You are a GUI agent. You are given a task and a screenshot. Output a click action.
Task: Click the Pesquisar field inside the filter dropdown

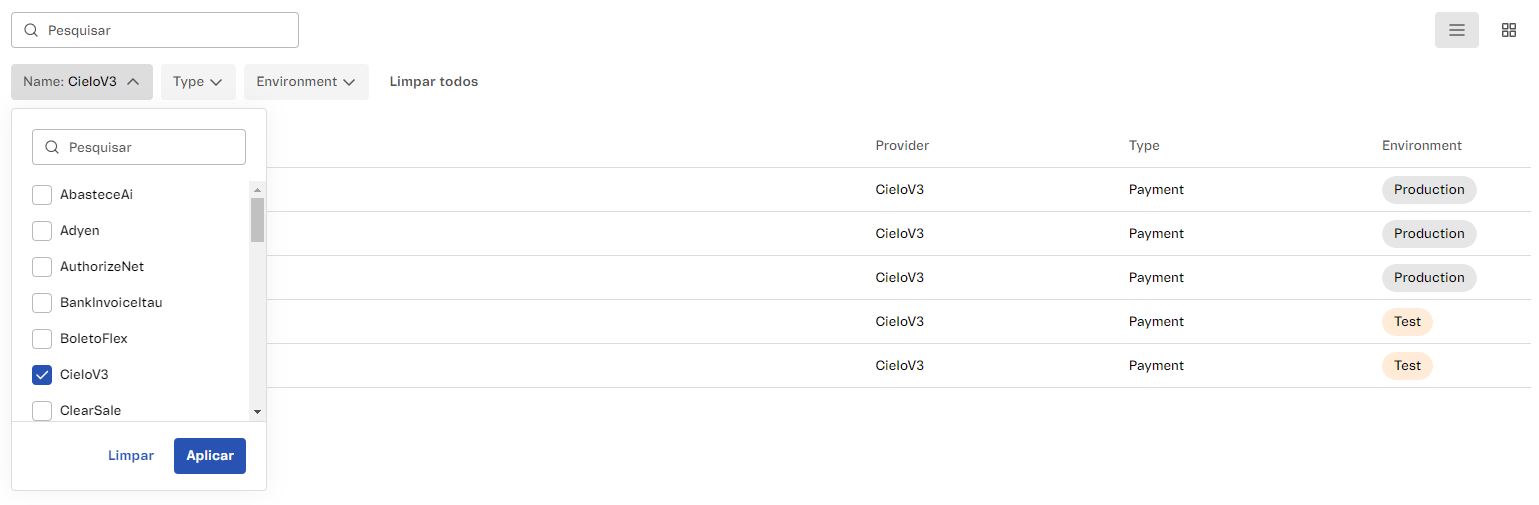point(150,147)
